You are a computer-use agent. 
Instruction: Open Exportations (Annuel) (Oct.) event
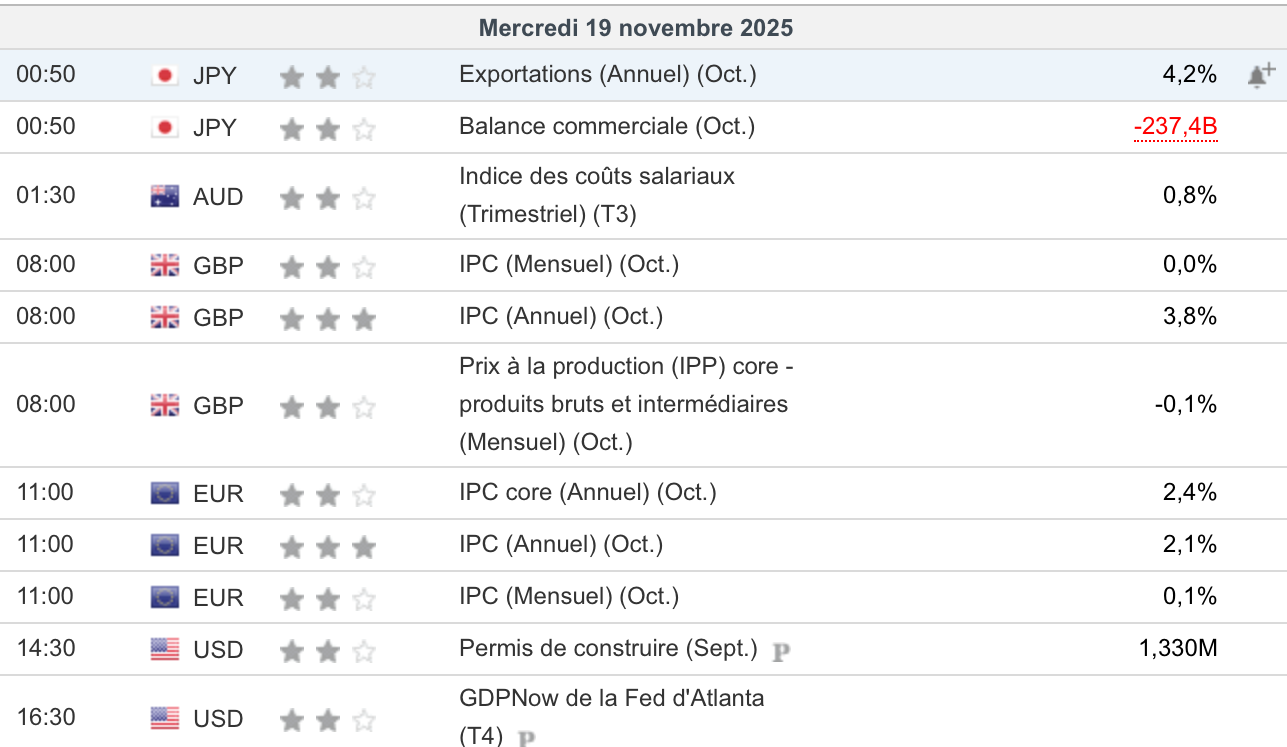point(608,75)
